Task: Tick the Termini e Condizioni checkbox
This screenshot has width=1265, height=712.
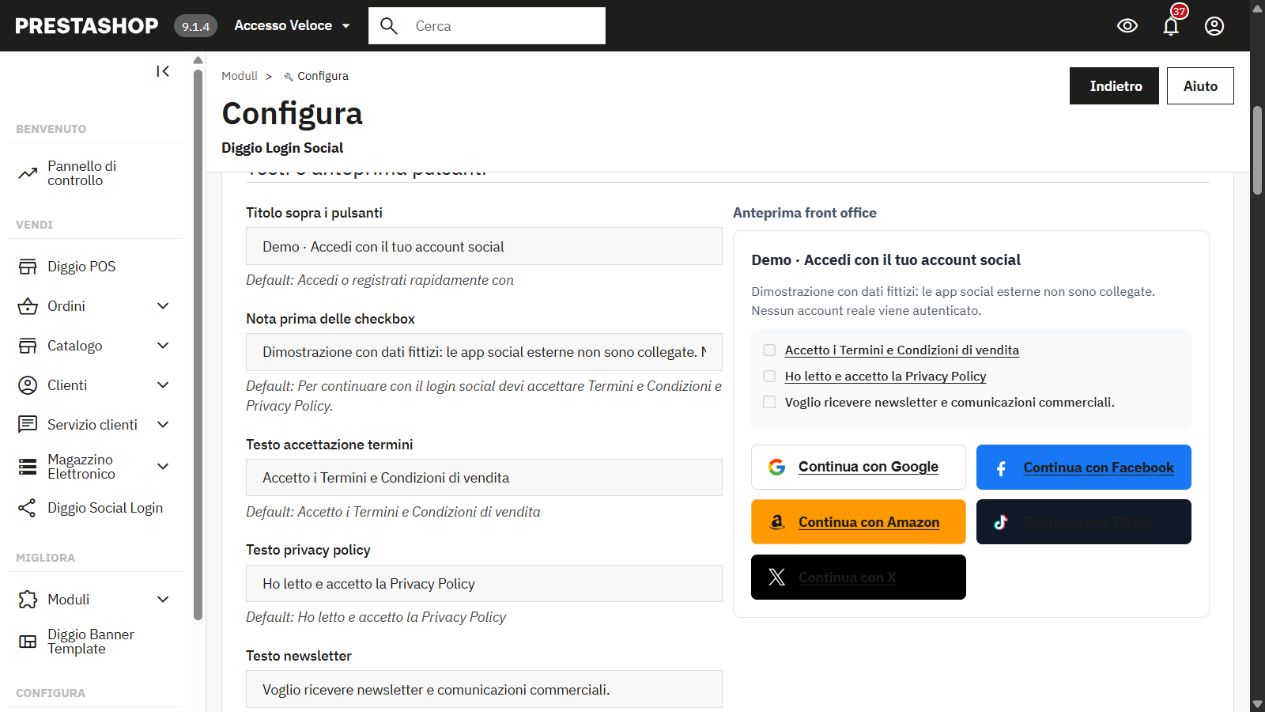Action: [769, 350]
